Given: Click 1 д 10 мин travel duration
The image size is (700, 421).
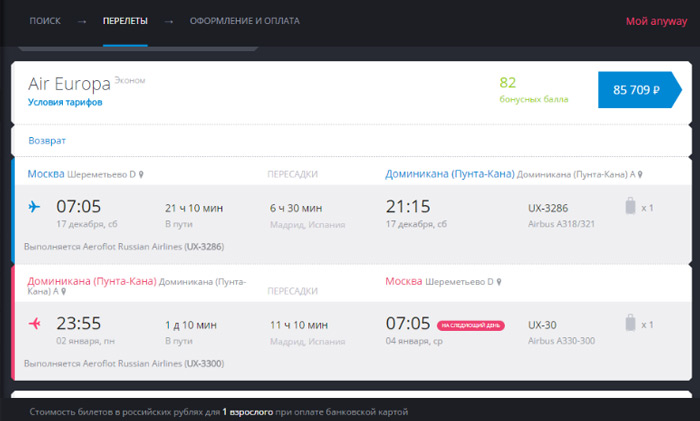Looking at the screenshot, I should (x=191, y=325).
